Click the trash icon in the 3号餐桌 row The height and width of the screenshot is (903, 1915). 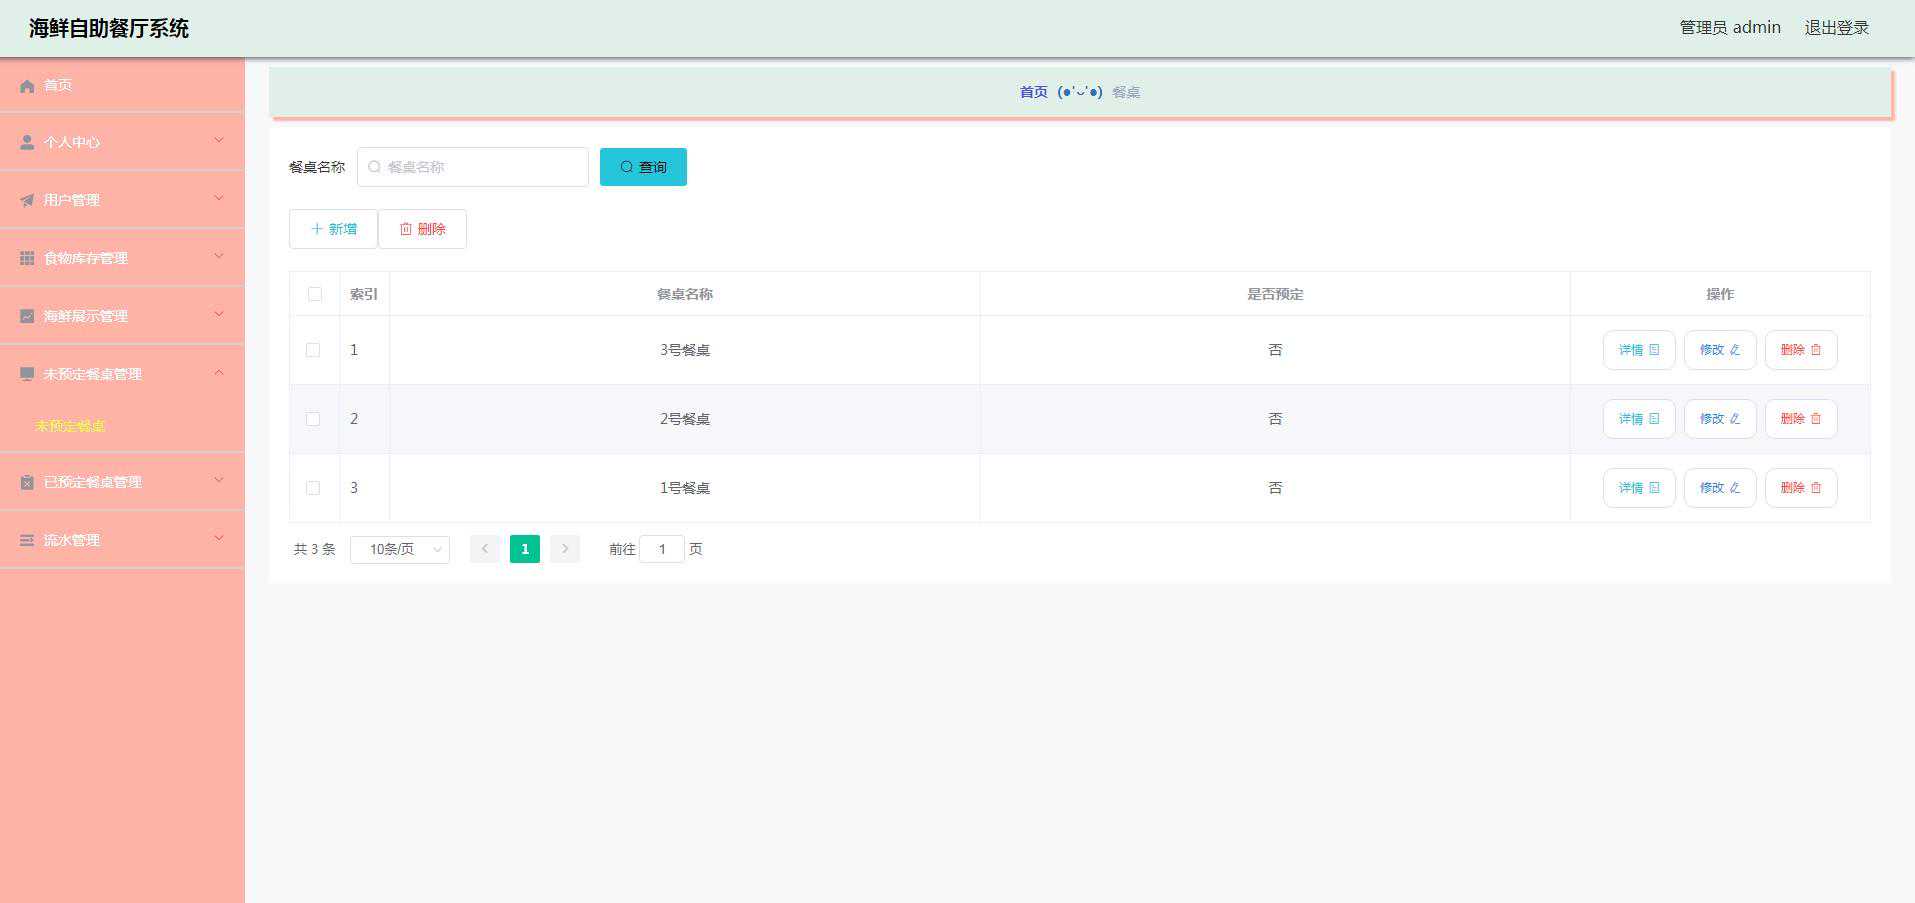click(x=1816, y=350)
